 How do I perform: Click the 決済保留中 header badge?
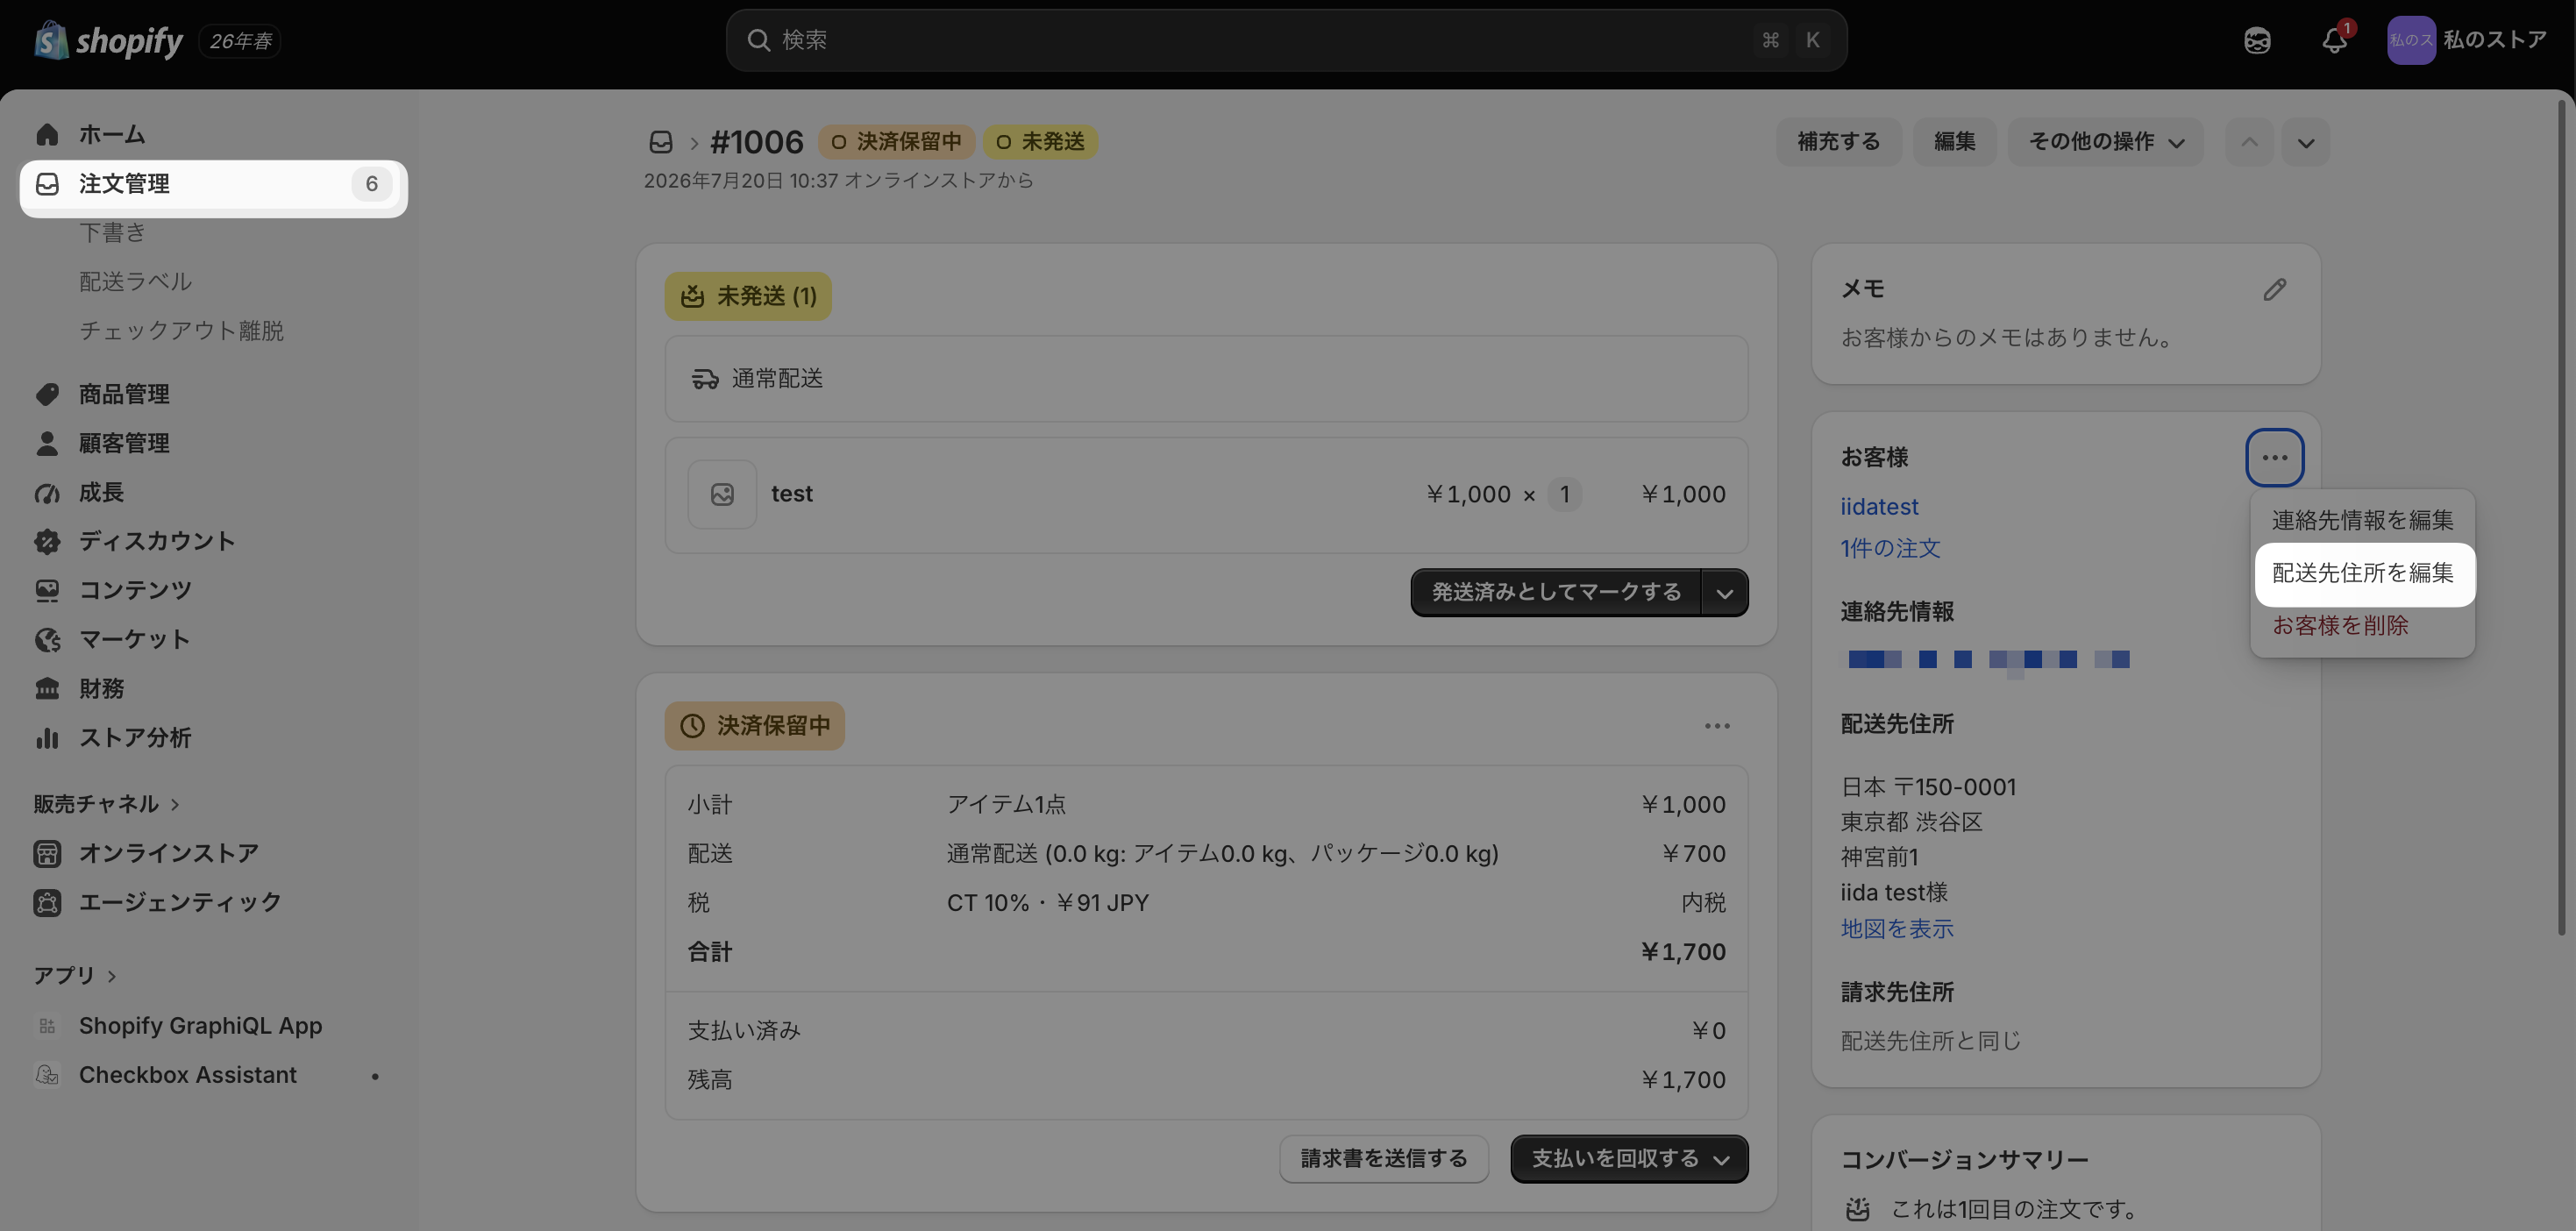(896, 142)
